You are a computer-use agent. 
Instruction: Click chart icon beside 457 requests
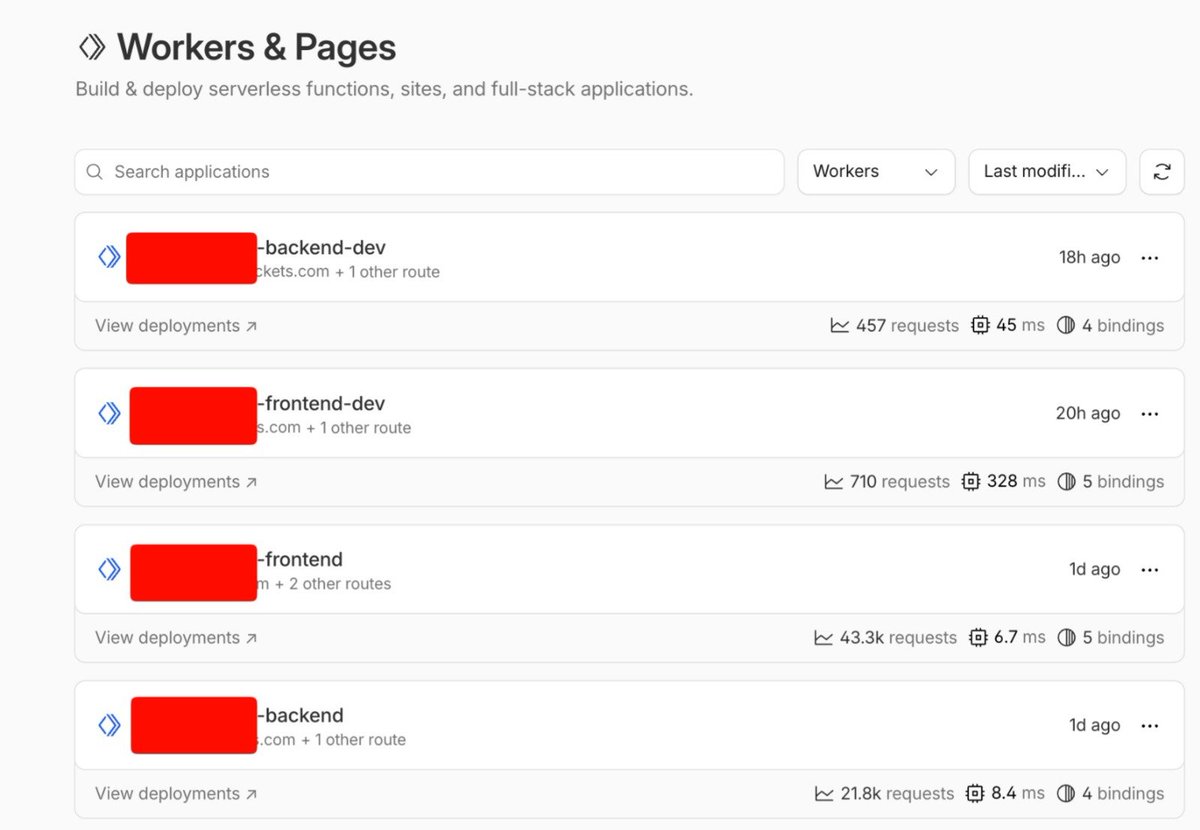[840, 325]
